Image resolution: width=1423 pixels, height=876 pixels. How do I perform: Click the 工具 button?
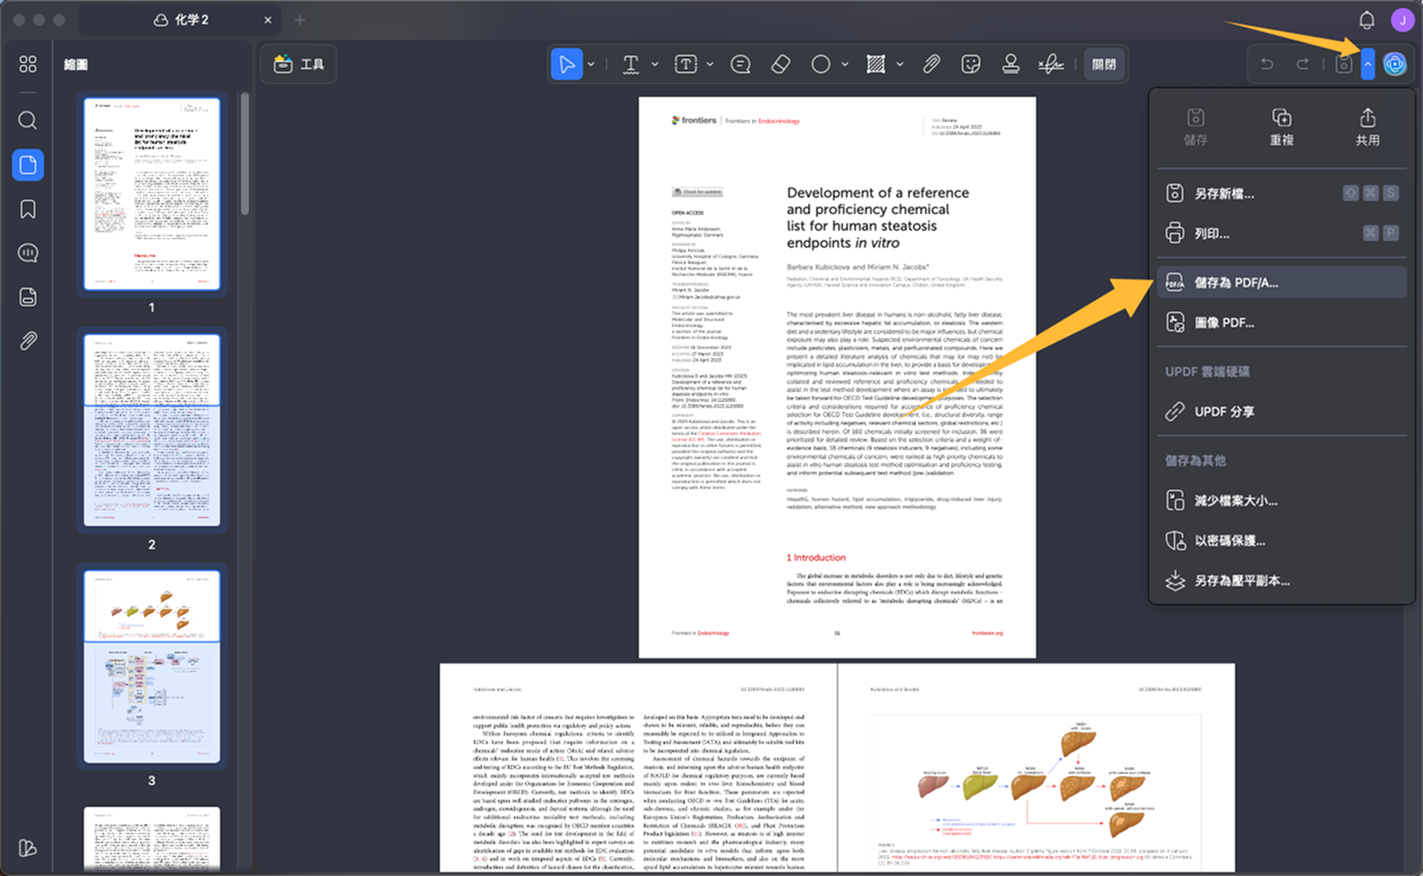(x=299, y=64)
